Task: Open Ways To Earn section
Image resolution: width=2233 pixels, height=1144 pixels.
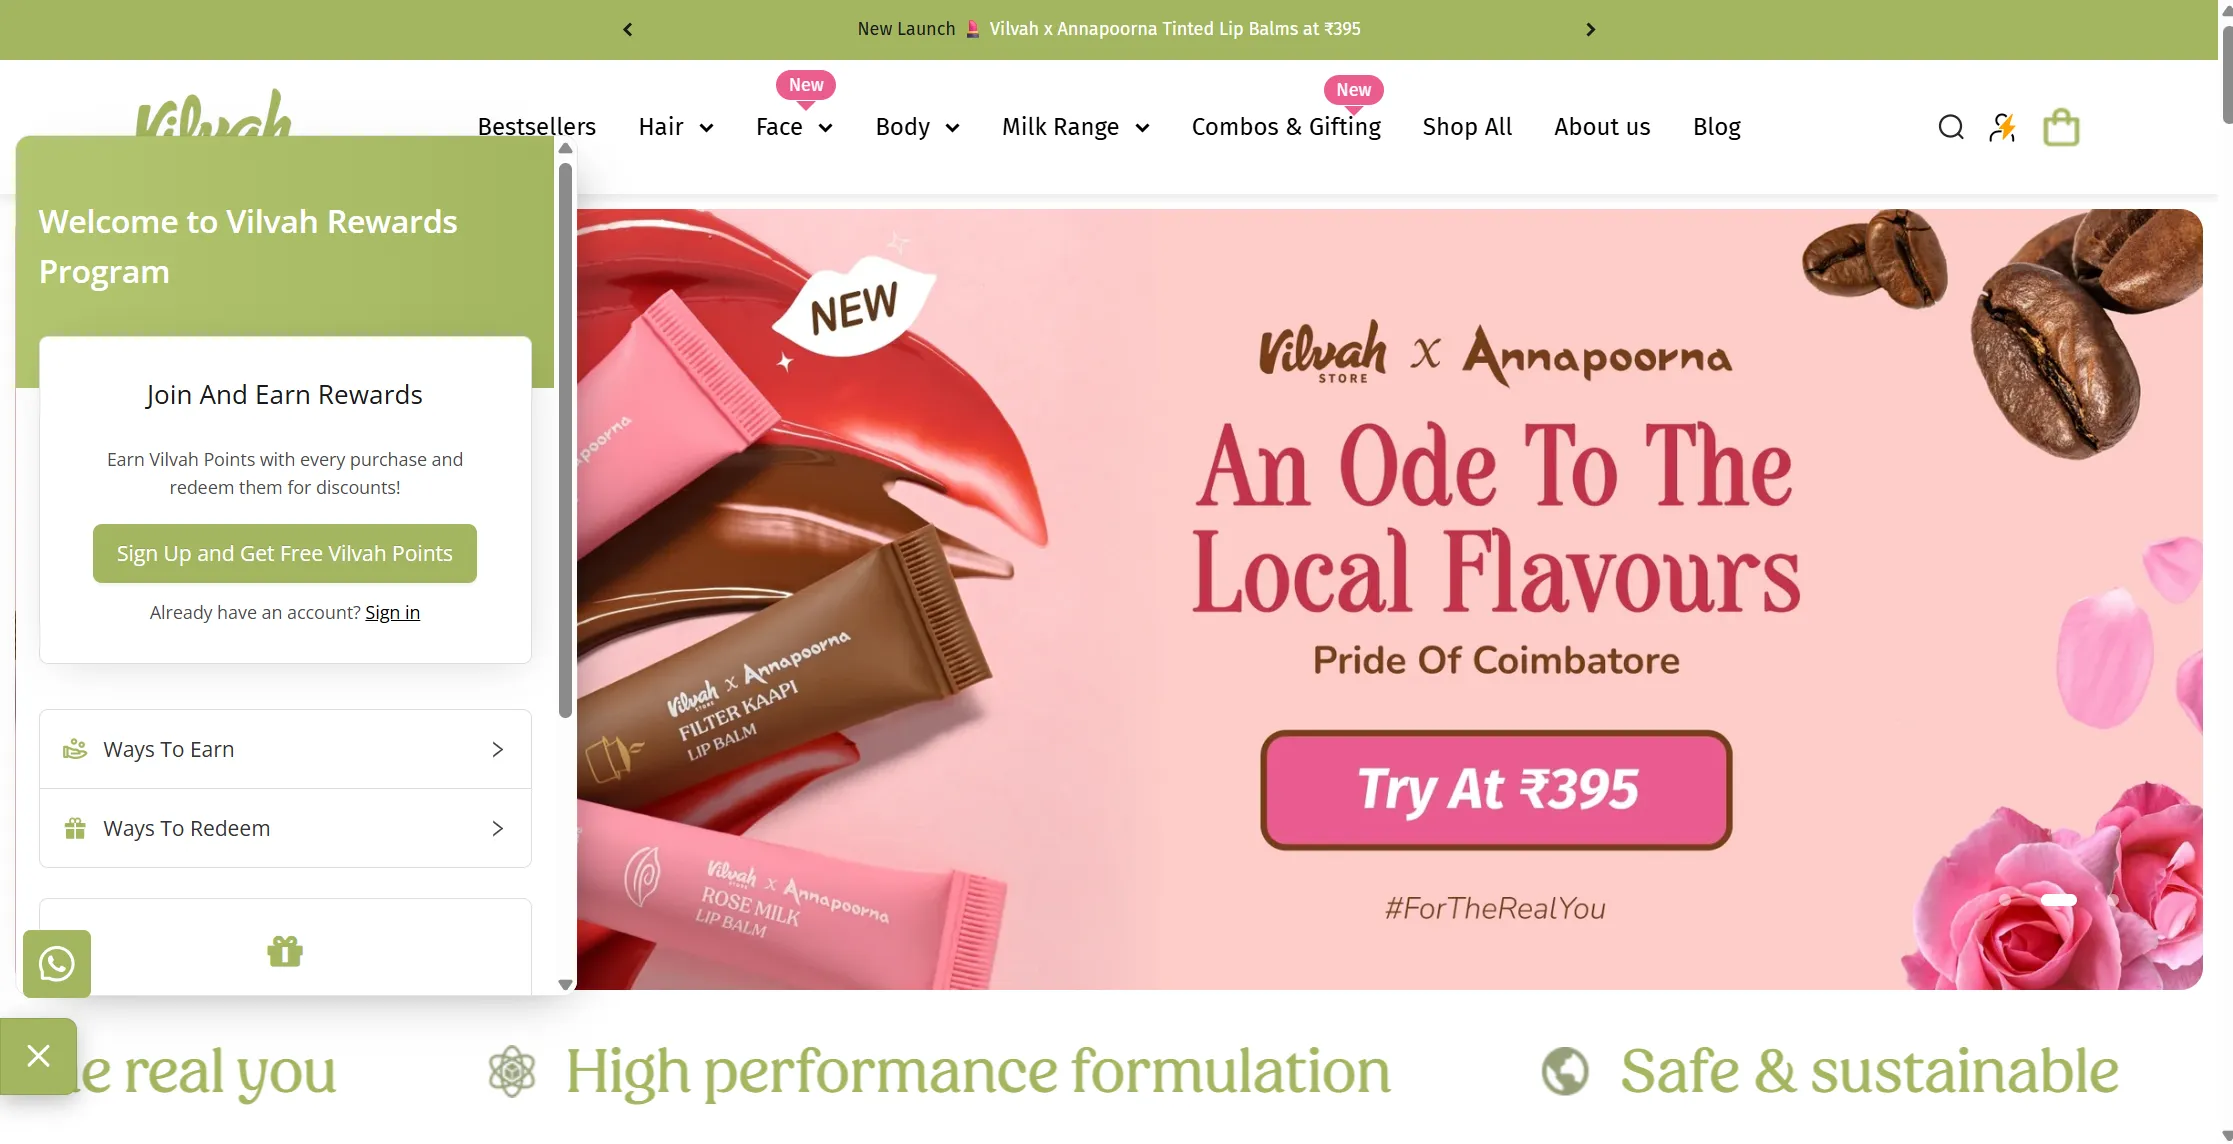Action: pos(285,749)
